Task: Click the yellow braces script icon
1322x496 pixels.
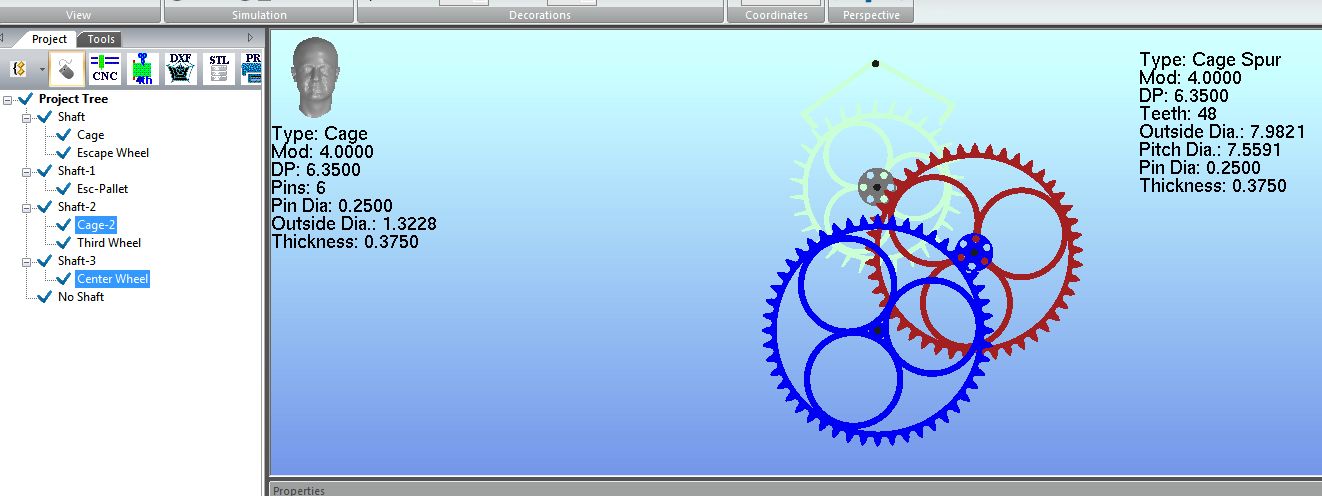Action: (x=19, y=70)
